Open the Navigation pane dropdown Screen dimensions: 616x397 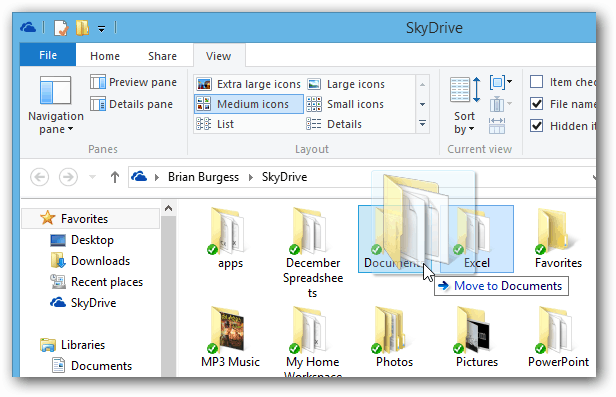click(x=56, y=105)
